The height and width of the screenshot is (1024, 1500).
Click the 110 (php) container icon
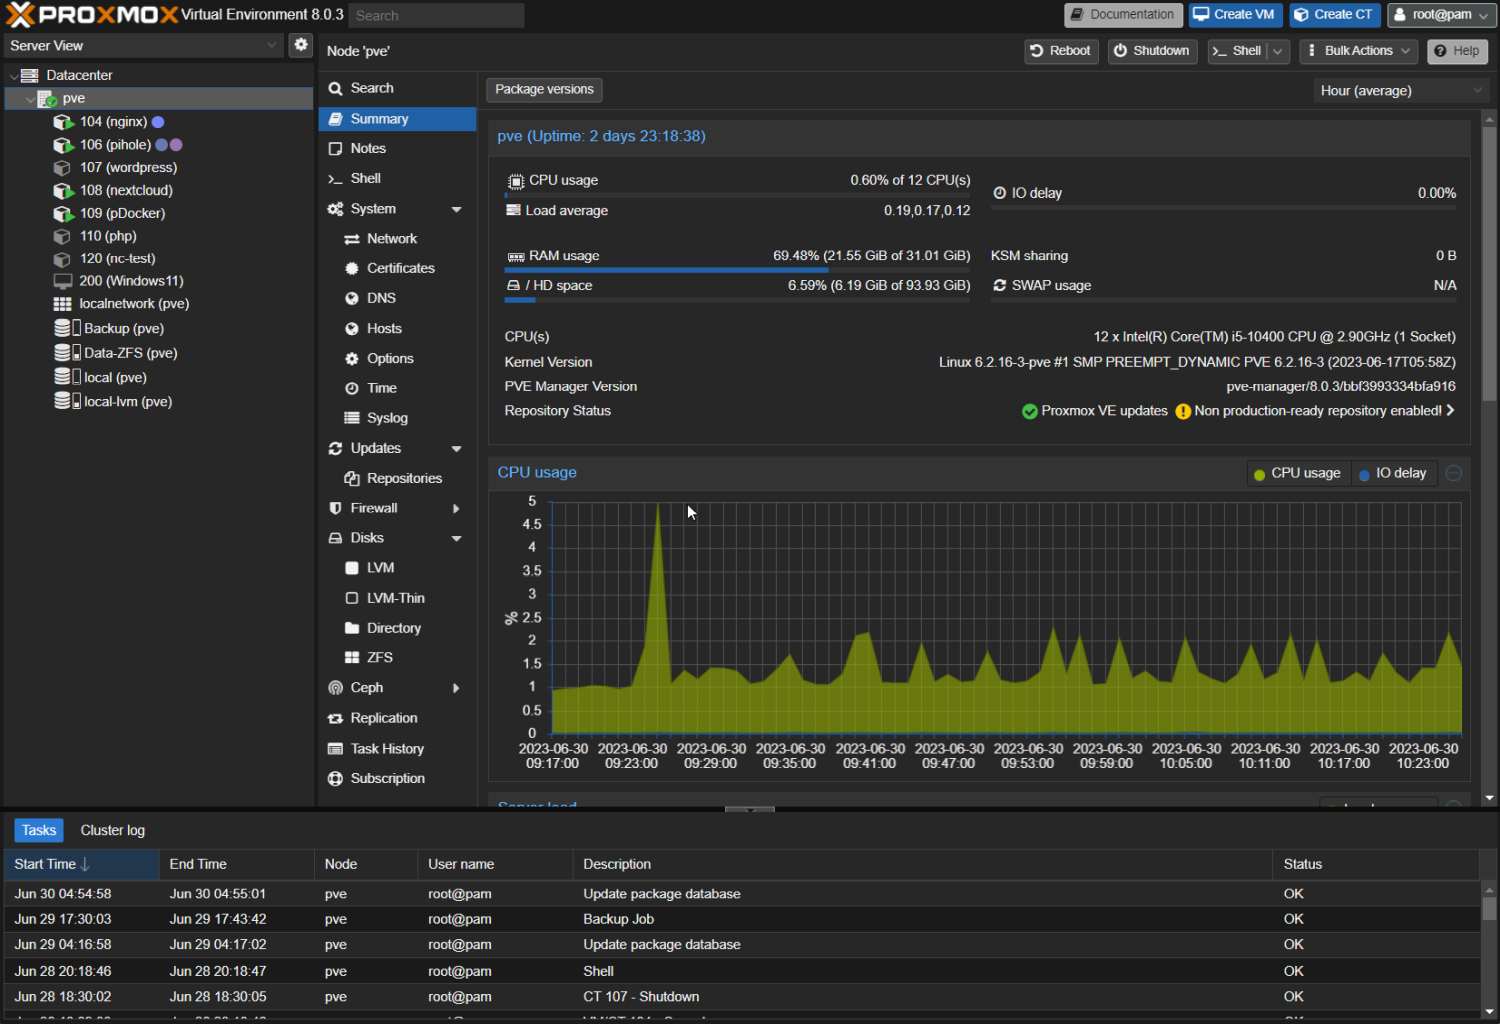(62, 237)
